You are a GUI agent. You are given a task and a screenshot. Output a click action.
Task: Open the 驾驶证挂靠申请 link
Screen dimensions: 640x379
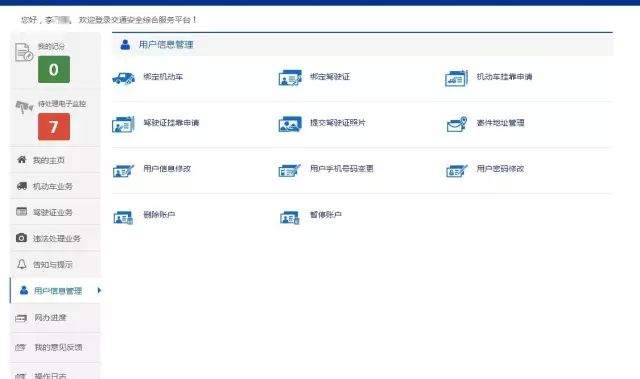[171, 123]
